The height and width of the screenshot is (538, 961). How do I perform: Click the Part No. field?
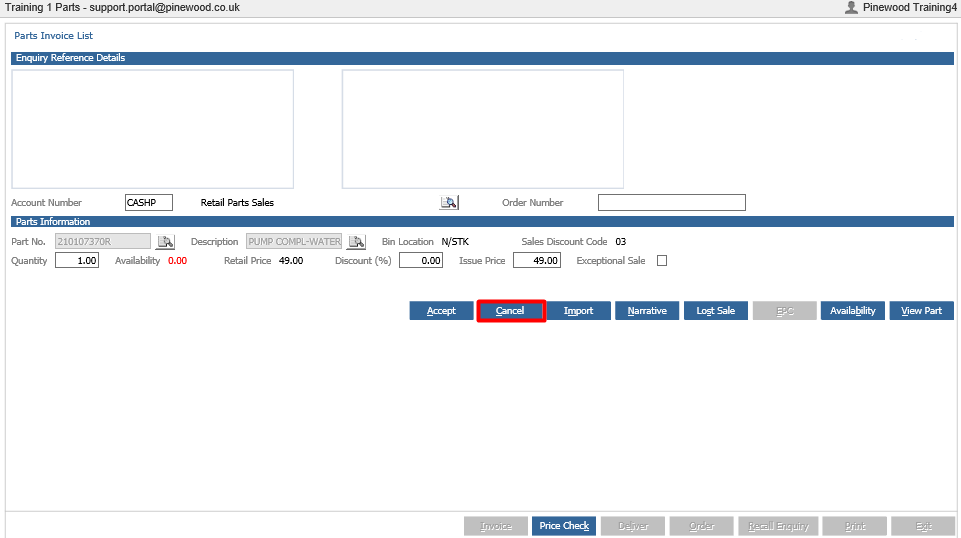(103, 241)
